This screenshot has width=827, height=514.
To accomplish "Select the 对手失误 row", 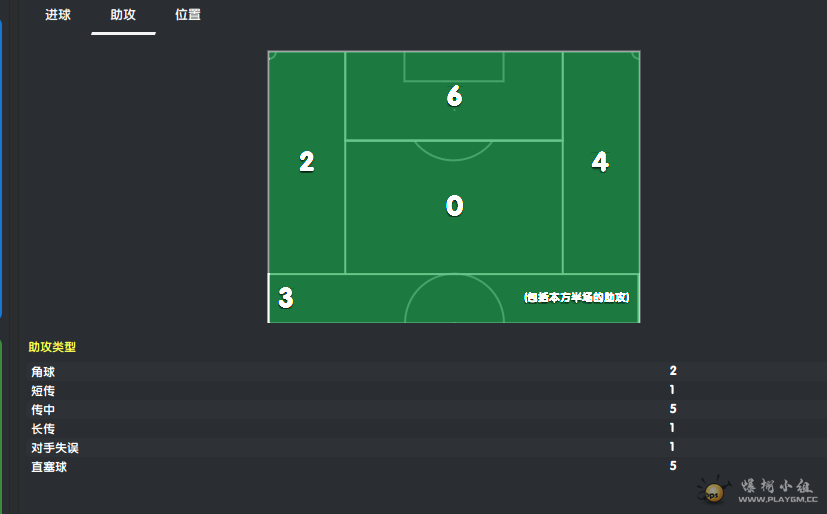I will 426,447.
